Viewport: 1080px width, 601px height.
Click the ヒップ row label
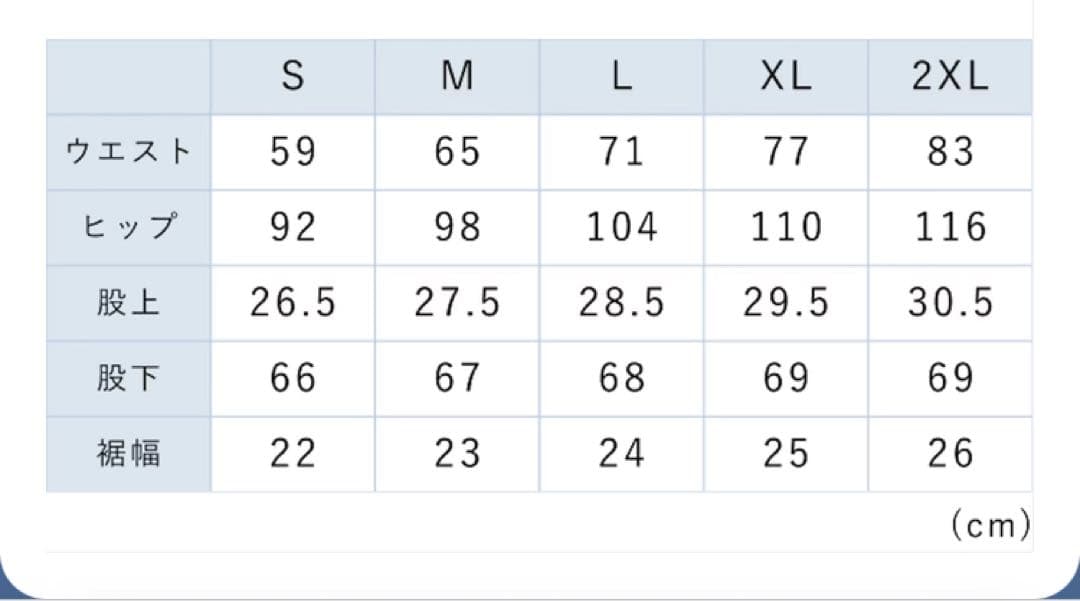[x=128, y=227]
